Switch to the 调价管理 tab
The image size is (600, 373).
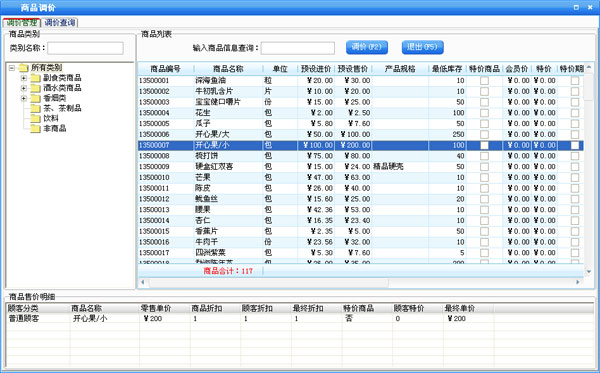click(22, 23)
